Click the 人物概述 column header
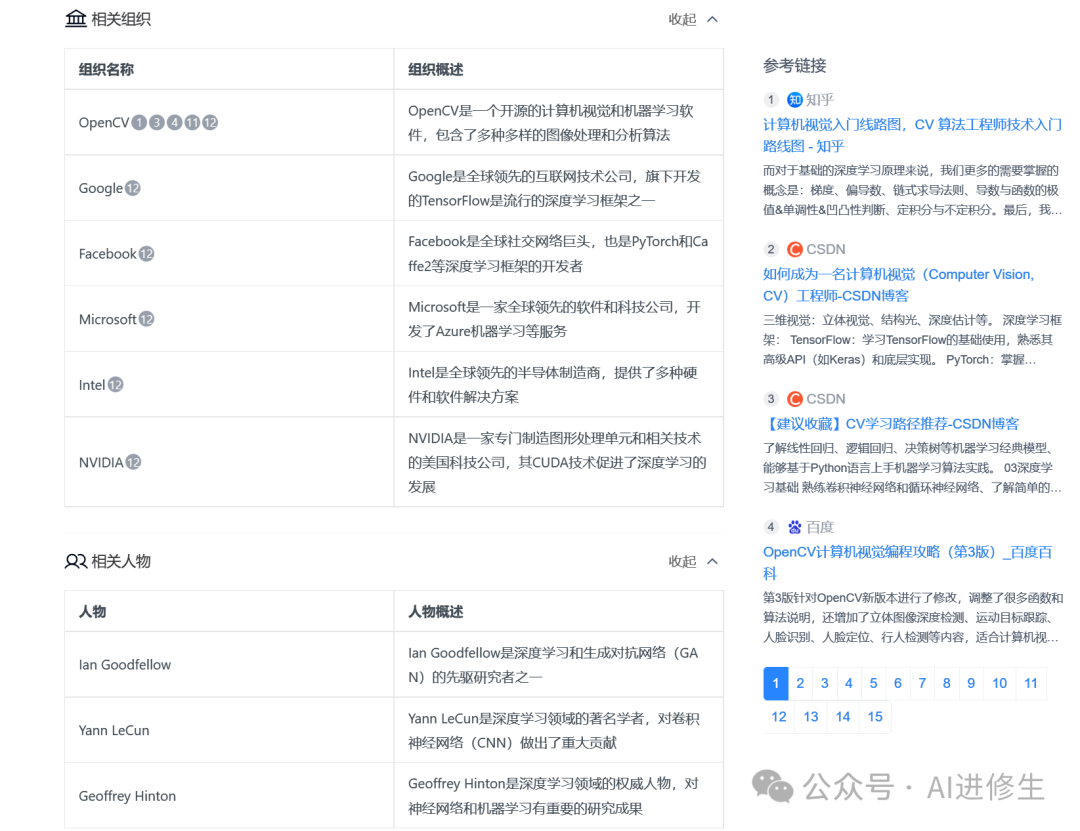Image resolution: width=1080 pixels, height=831 pixels. coord(559,612)
